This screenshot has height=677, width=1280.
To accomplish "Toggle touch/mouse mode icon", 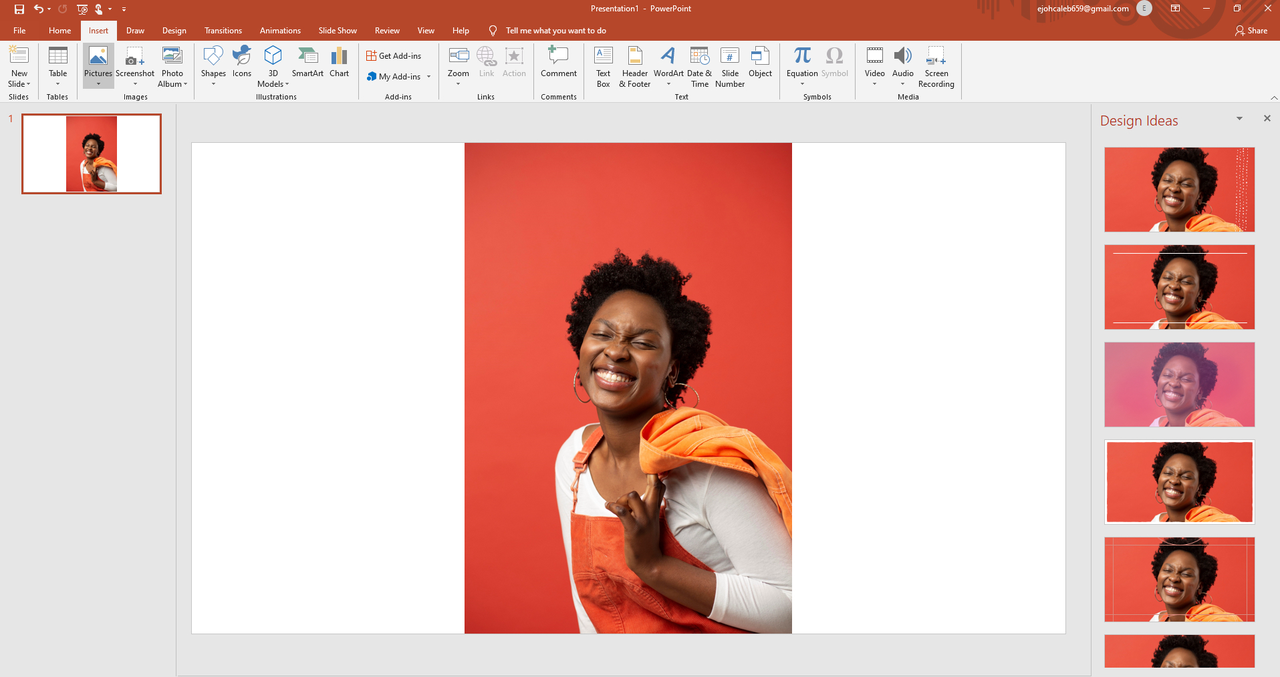I will tap(99, 9).
